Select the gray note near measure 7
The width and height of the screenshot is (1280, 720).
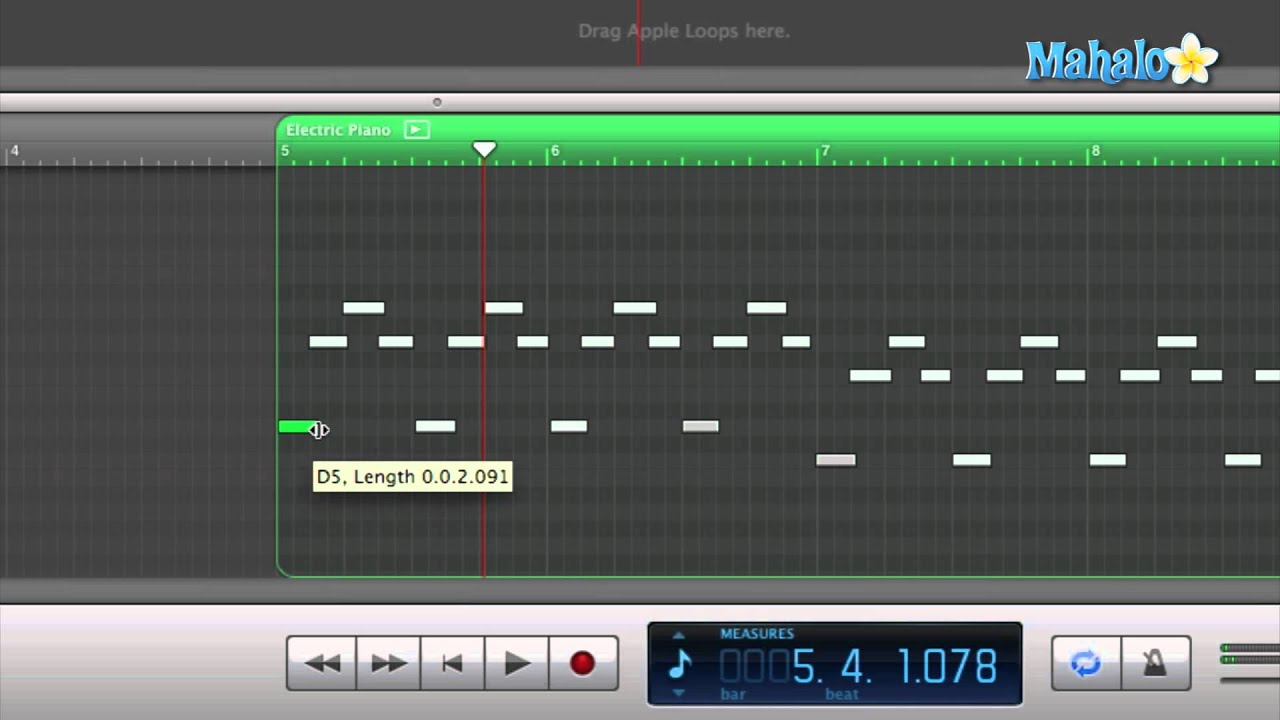pyautogui.click(x=836, y=460)
